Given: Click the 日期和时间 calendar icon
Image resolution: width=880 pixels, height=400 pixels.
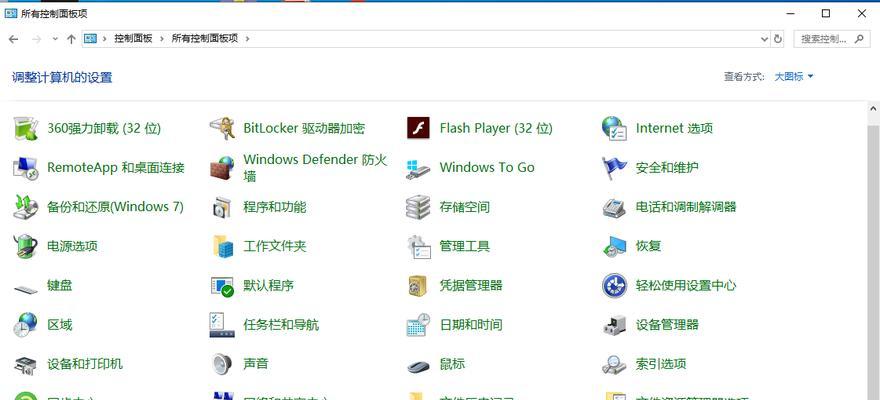Looking at the screenshot, I should point(418,325).
